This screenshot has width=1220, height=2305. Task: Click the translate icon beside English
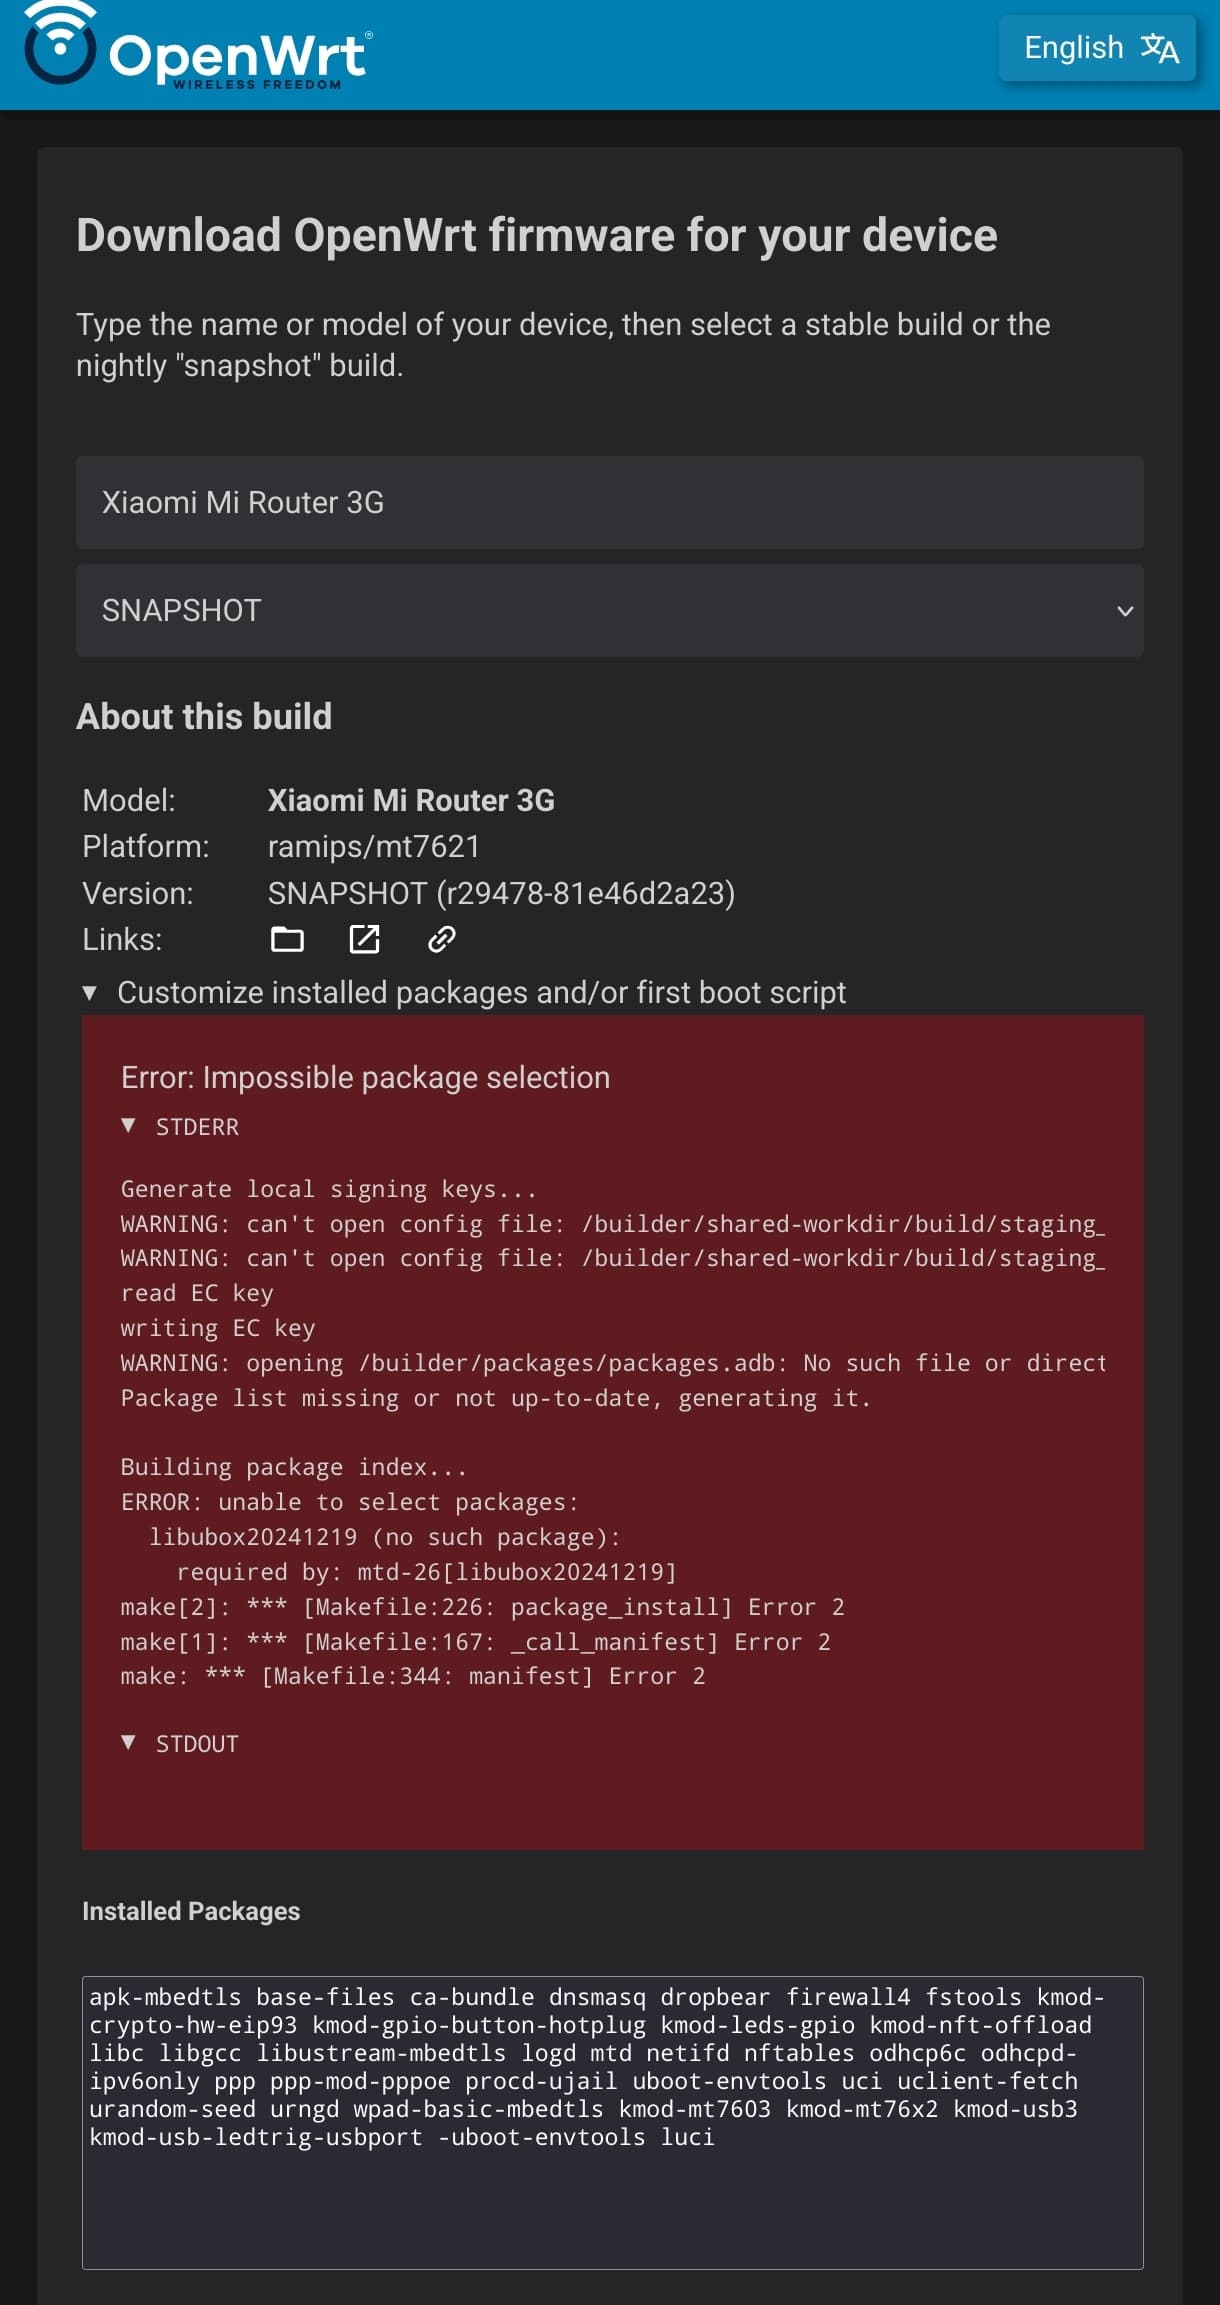coord(1160,48)
